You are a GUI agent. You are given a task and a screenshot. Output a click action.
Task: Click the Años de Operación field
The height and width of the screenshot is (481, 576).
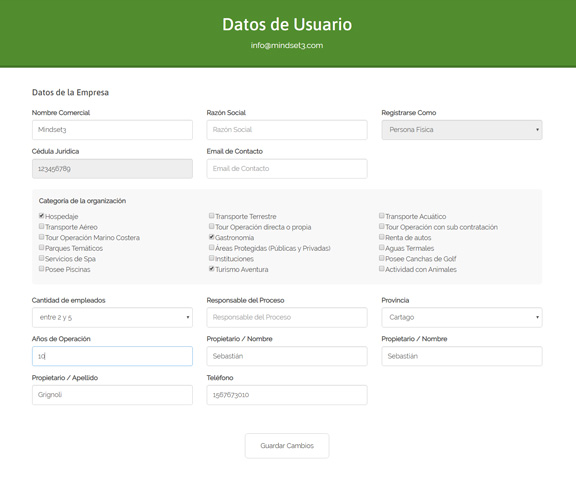coord(112,356)
